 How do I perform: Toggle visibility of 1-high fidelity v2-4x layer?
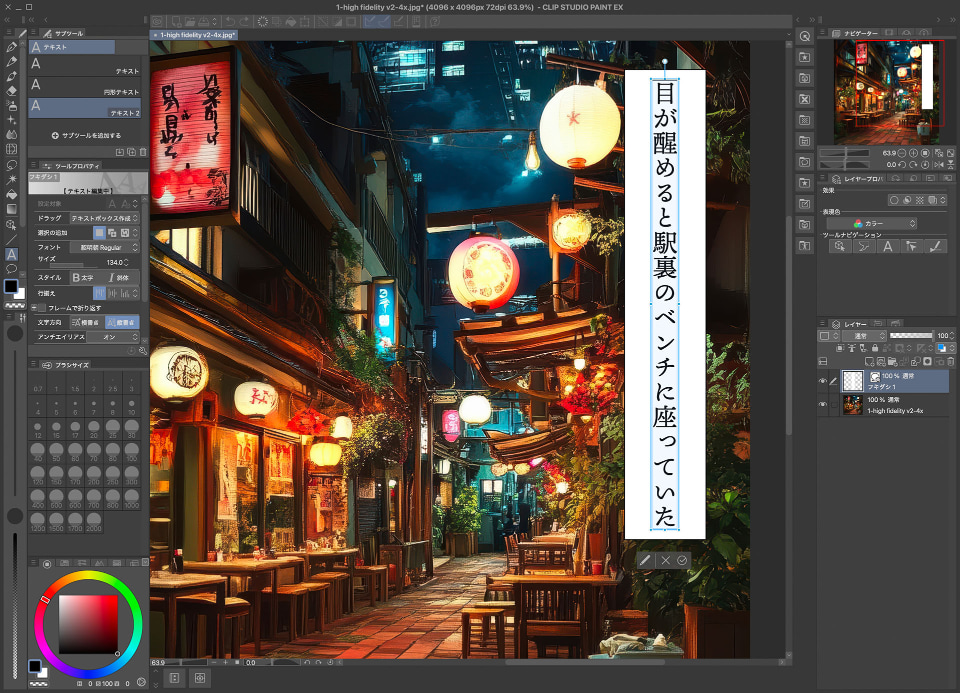pos(823,404)
